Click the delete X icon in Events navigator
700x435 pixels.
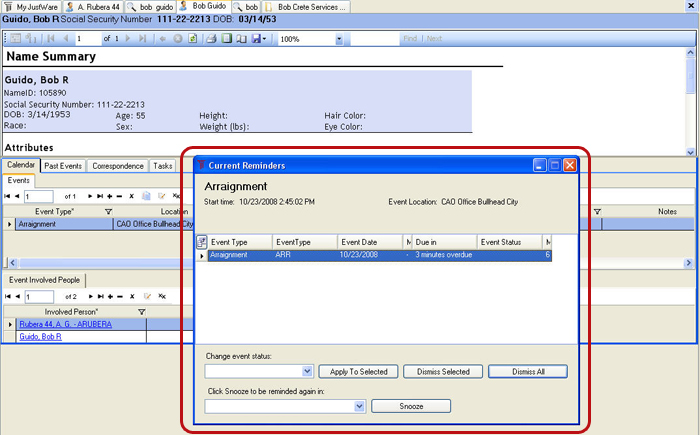coord(132,196)
